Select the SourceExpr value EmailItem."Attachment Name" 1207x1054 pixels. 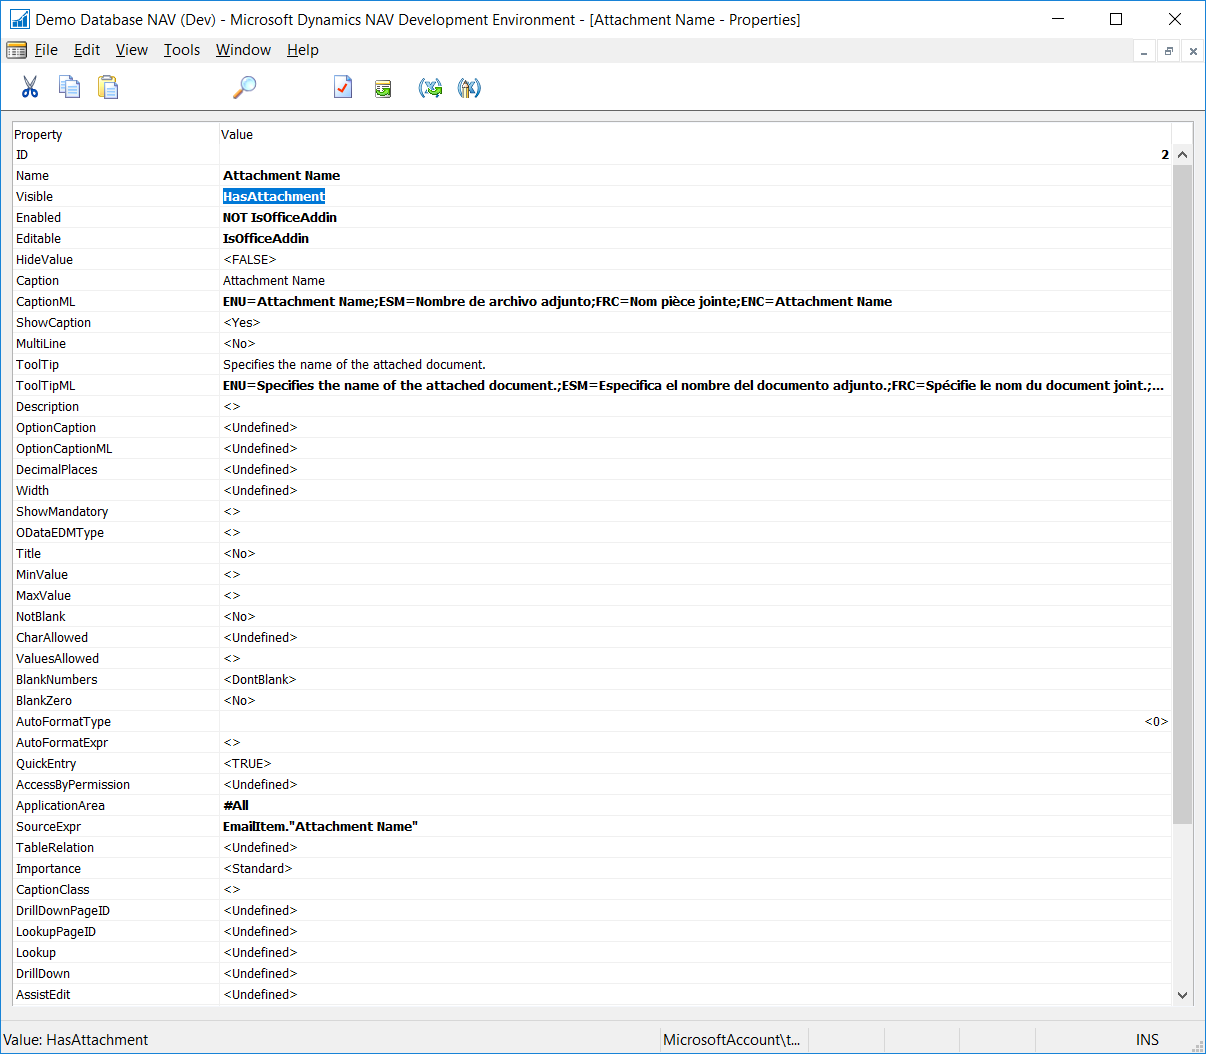(320, 827)
